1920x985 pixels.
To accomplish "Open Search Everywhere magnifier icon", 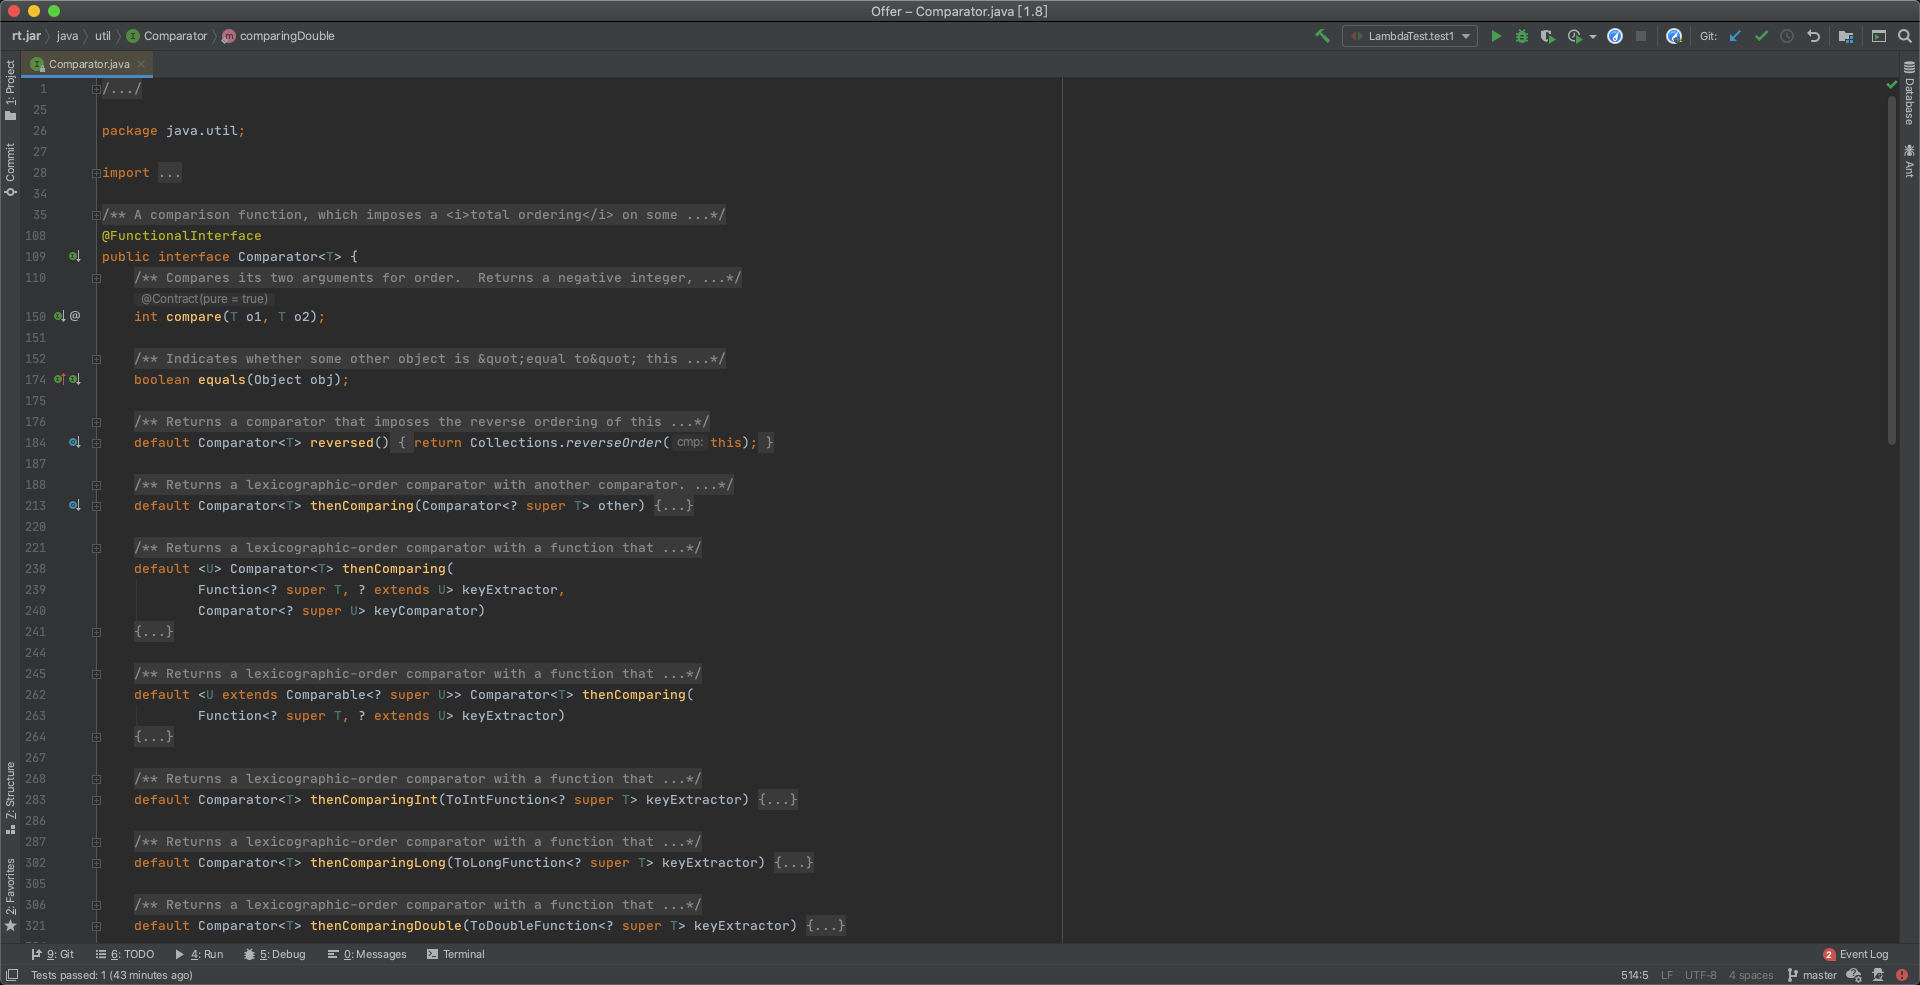I will [x=1905, y=36].
